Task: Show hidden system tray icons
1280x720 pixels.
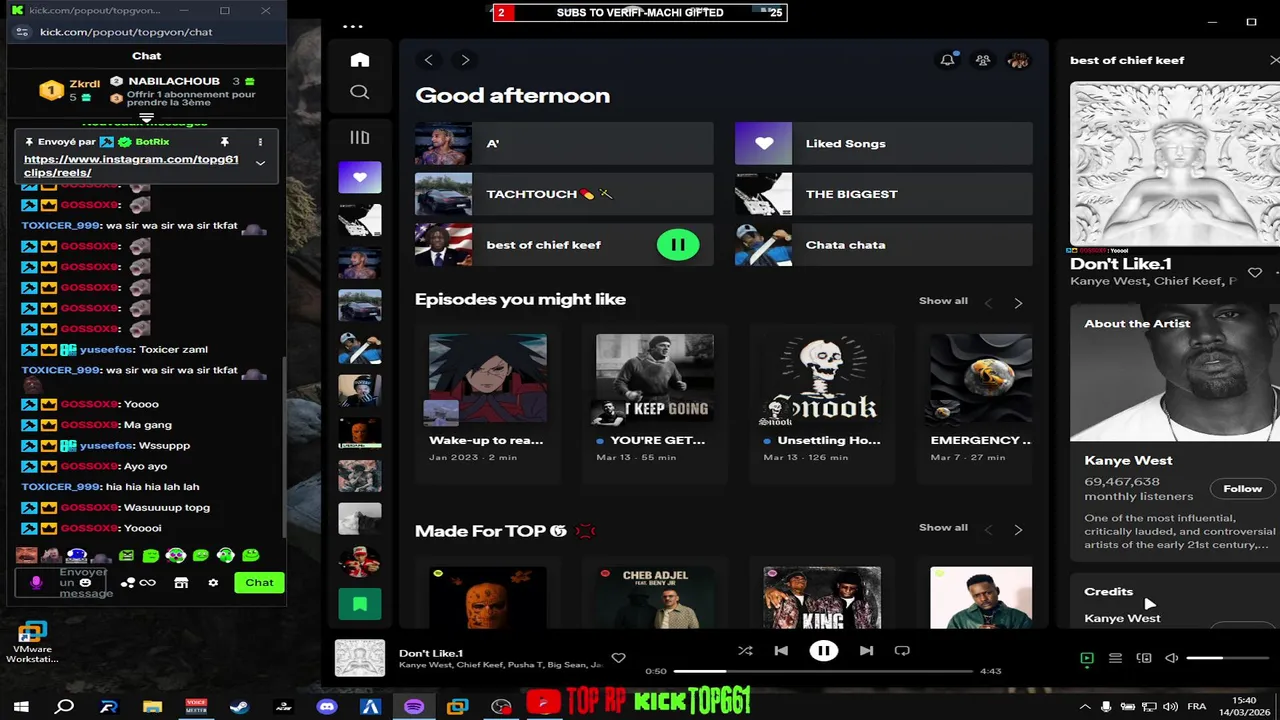Action: pos(1085,707)
